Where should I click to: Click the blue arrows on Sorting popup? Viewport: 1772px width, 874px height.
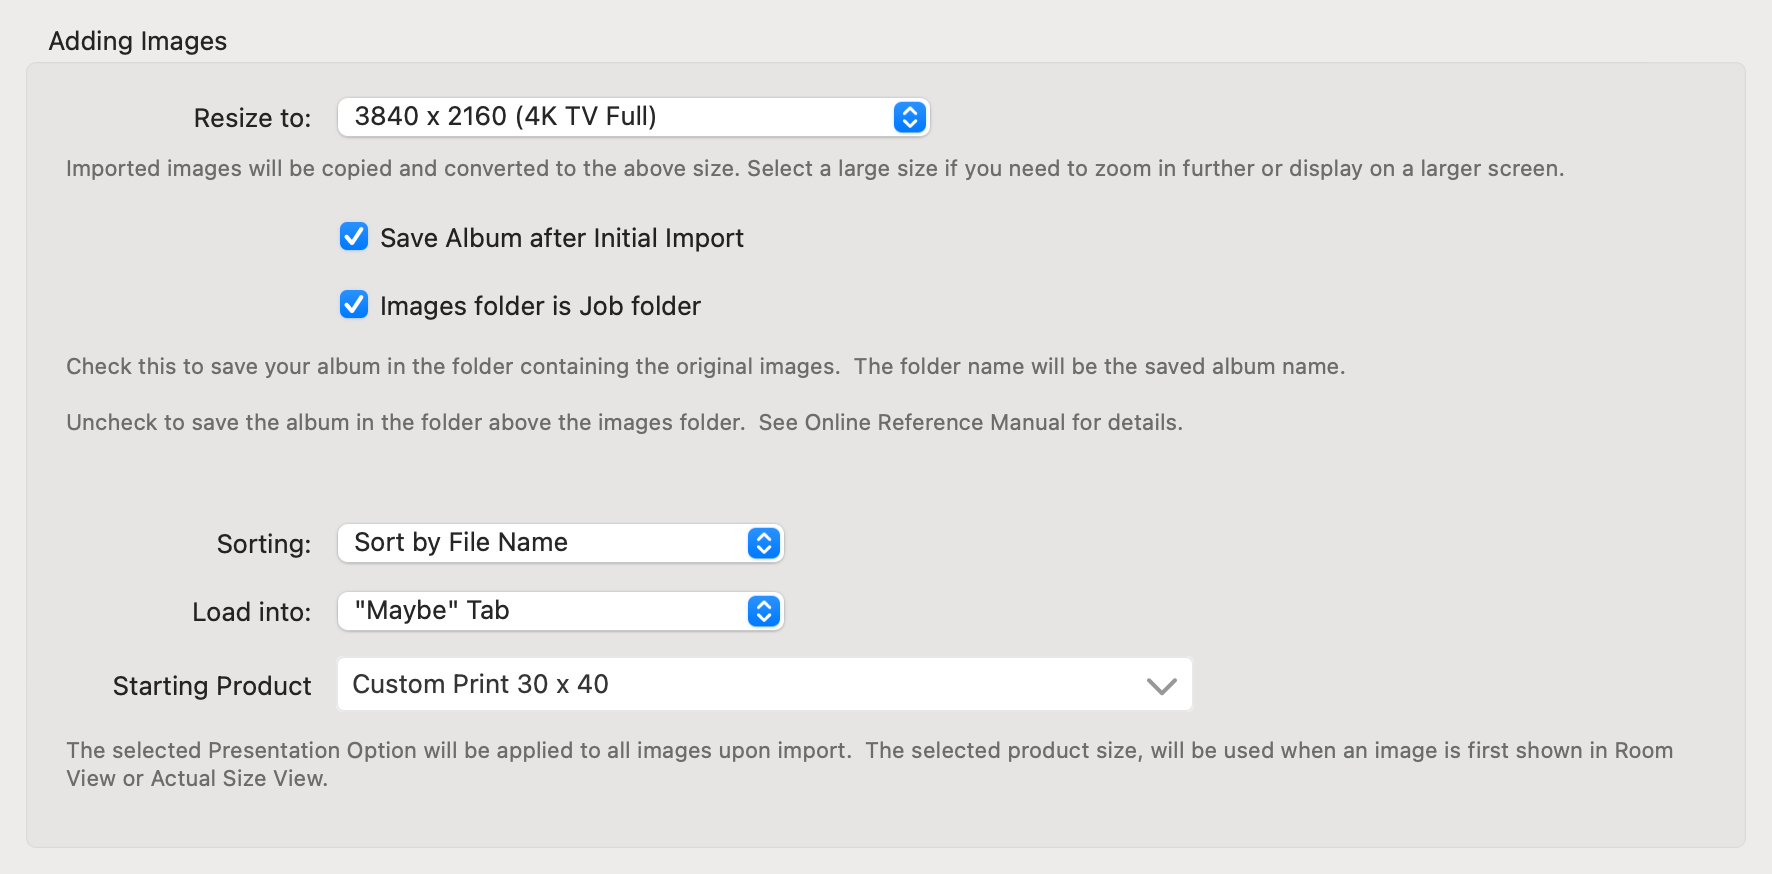click(x=764, y=543)
